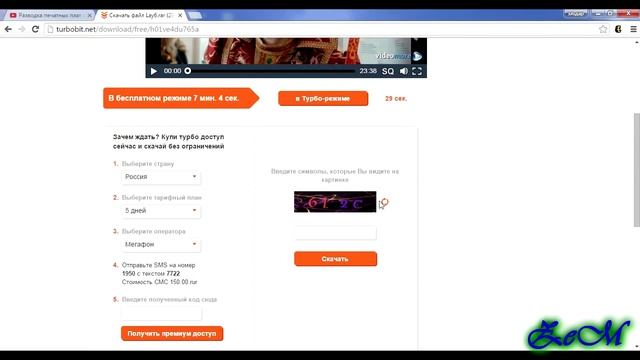Click the SMS number 1950 text
Screen dimensions: 640x360
point(129,273)
